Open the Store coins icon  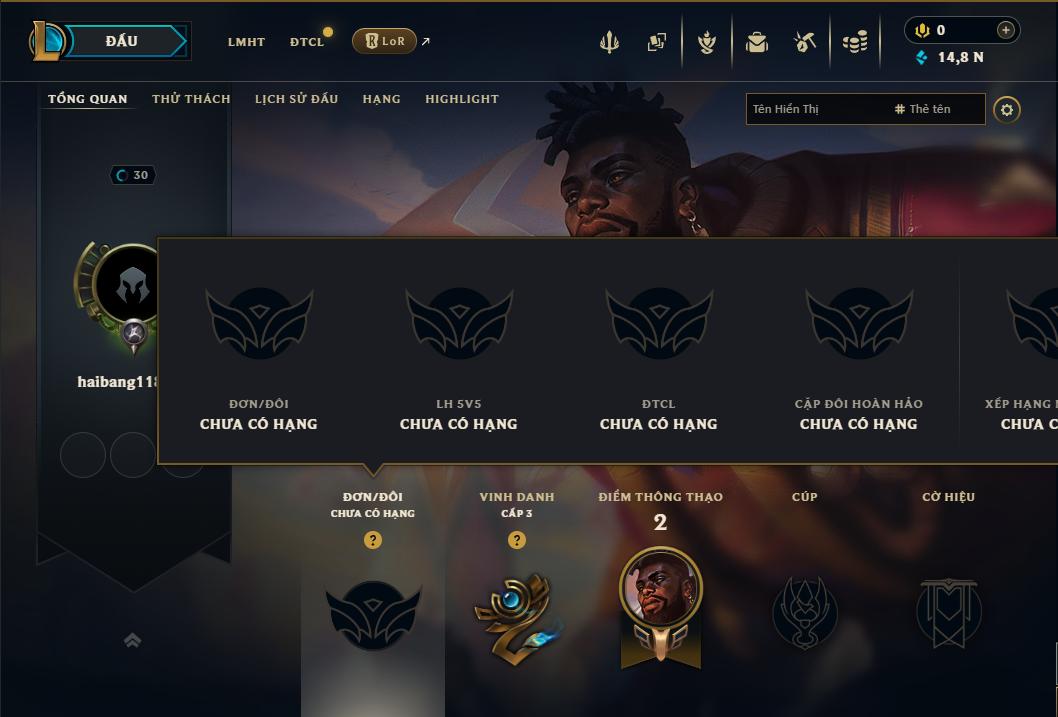(855, 42)
